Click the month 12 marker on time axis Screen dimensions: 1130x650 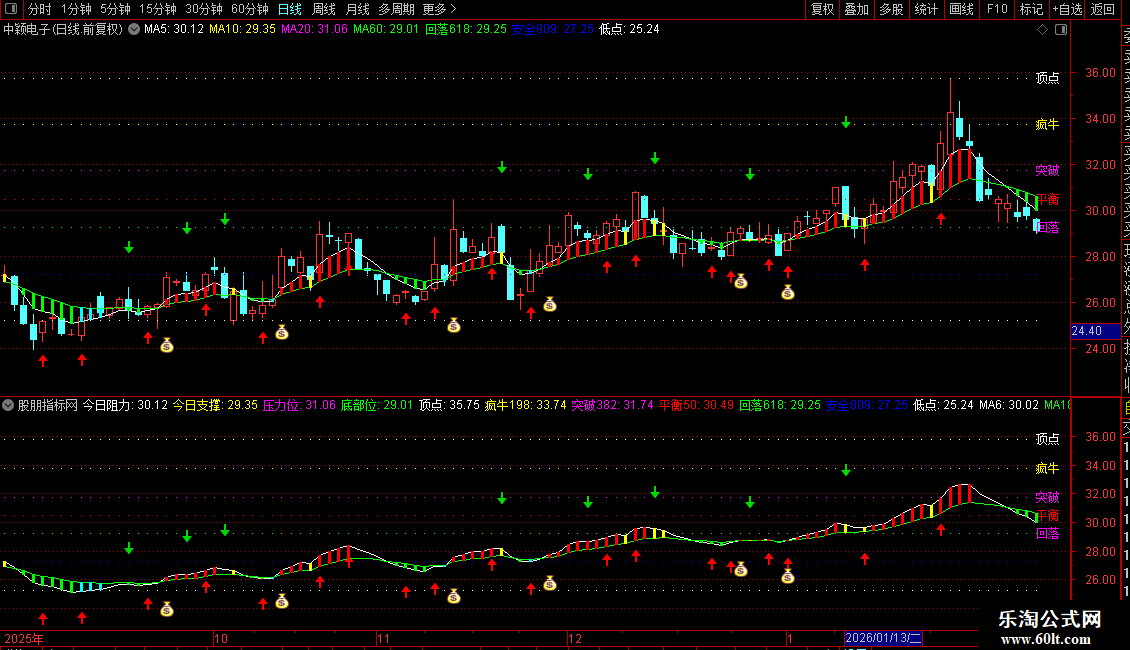coord(574,638)
